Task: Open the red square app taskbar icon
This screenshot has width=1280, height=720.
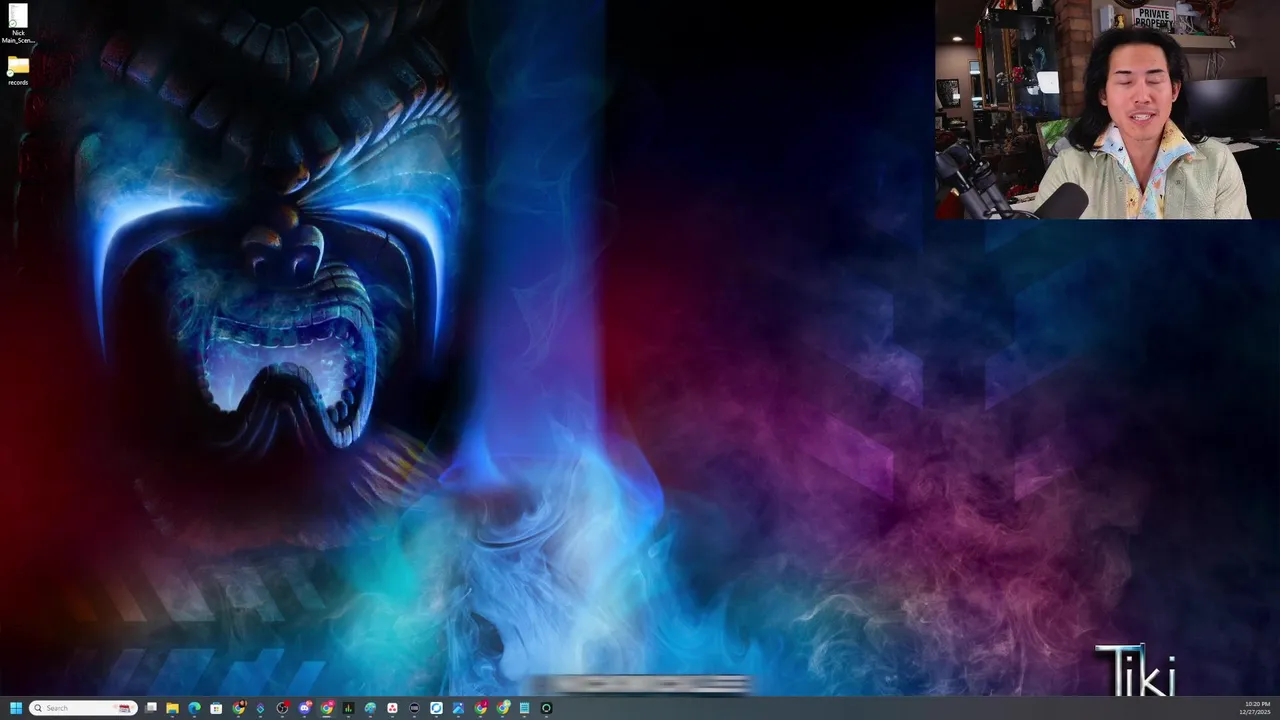Action: (x=392, y=708)
